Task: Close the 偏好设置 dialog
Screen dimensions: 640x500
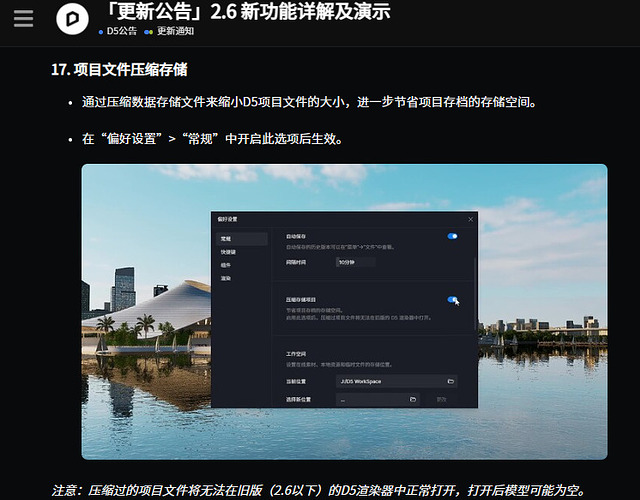Action: (x=470, y=219)
